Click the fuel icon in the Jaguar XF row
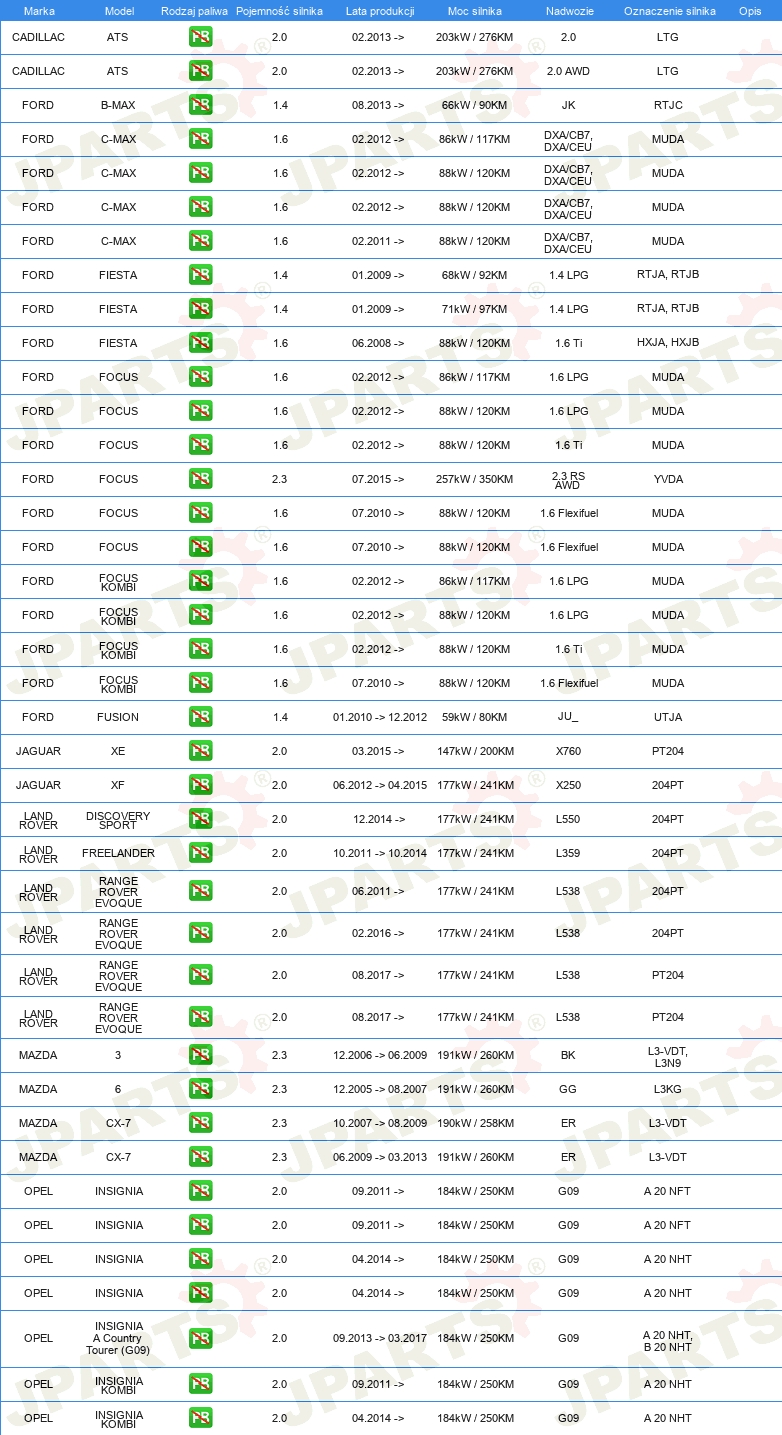This screenshot has height=1435, width=782. point(200,785)
